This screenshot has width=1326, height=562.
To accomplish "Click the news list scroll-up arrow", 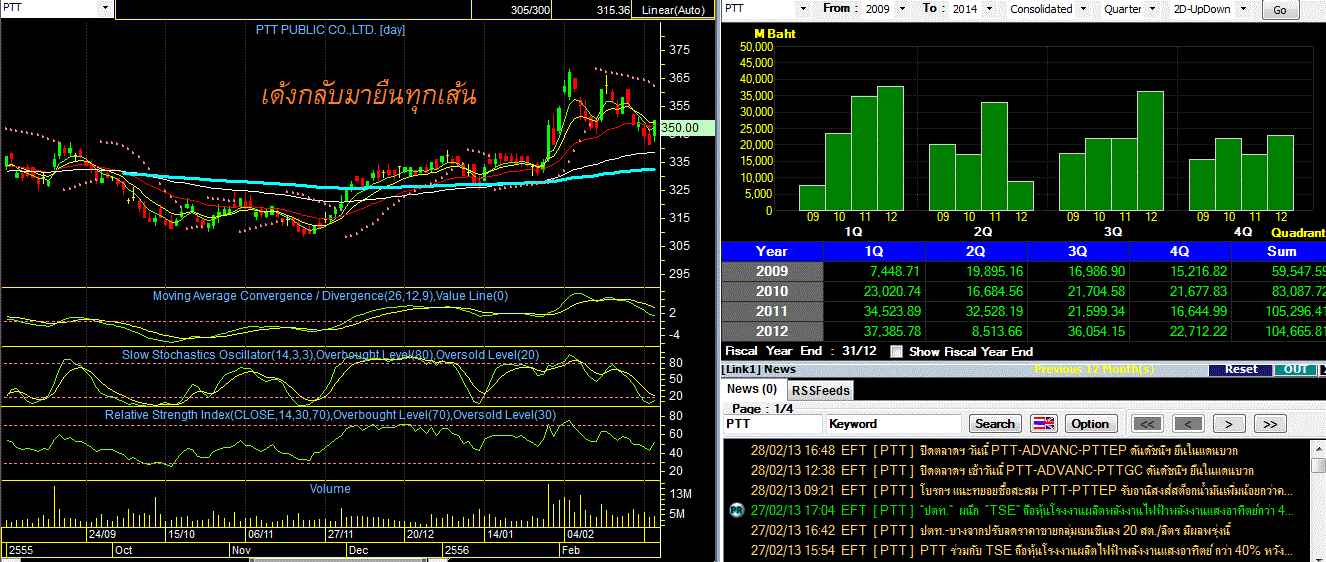I will click(1317, 448).
